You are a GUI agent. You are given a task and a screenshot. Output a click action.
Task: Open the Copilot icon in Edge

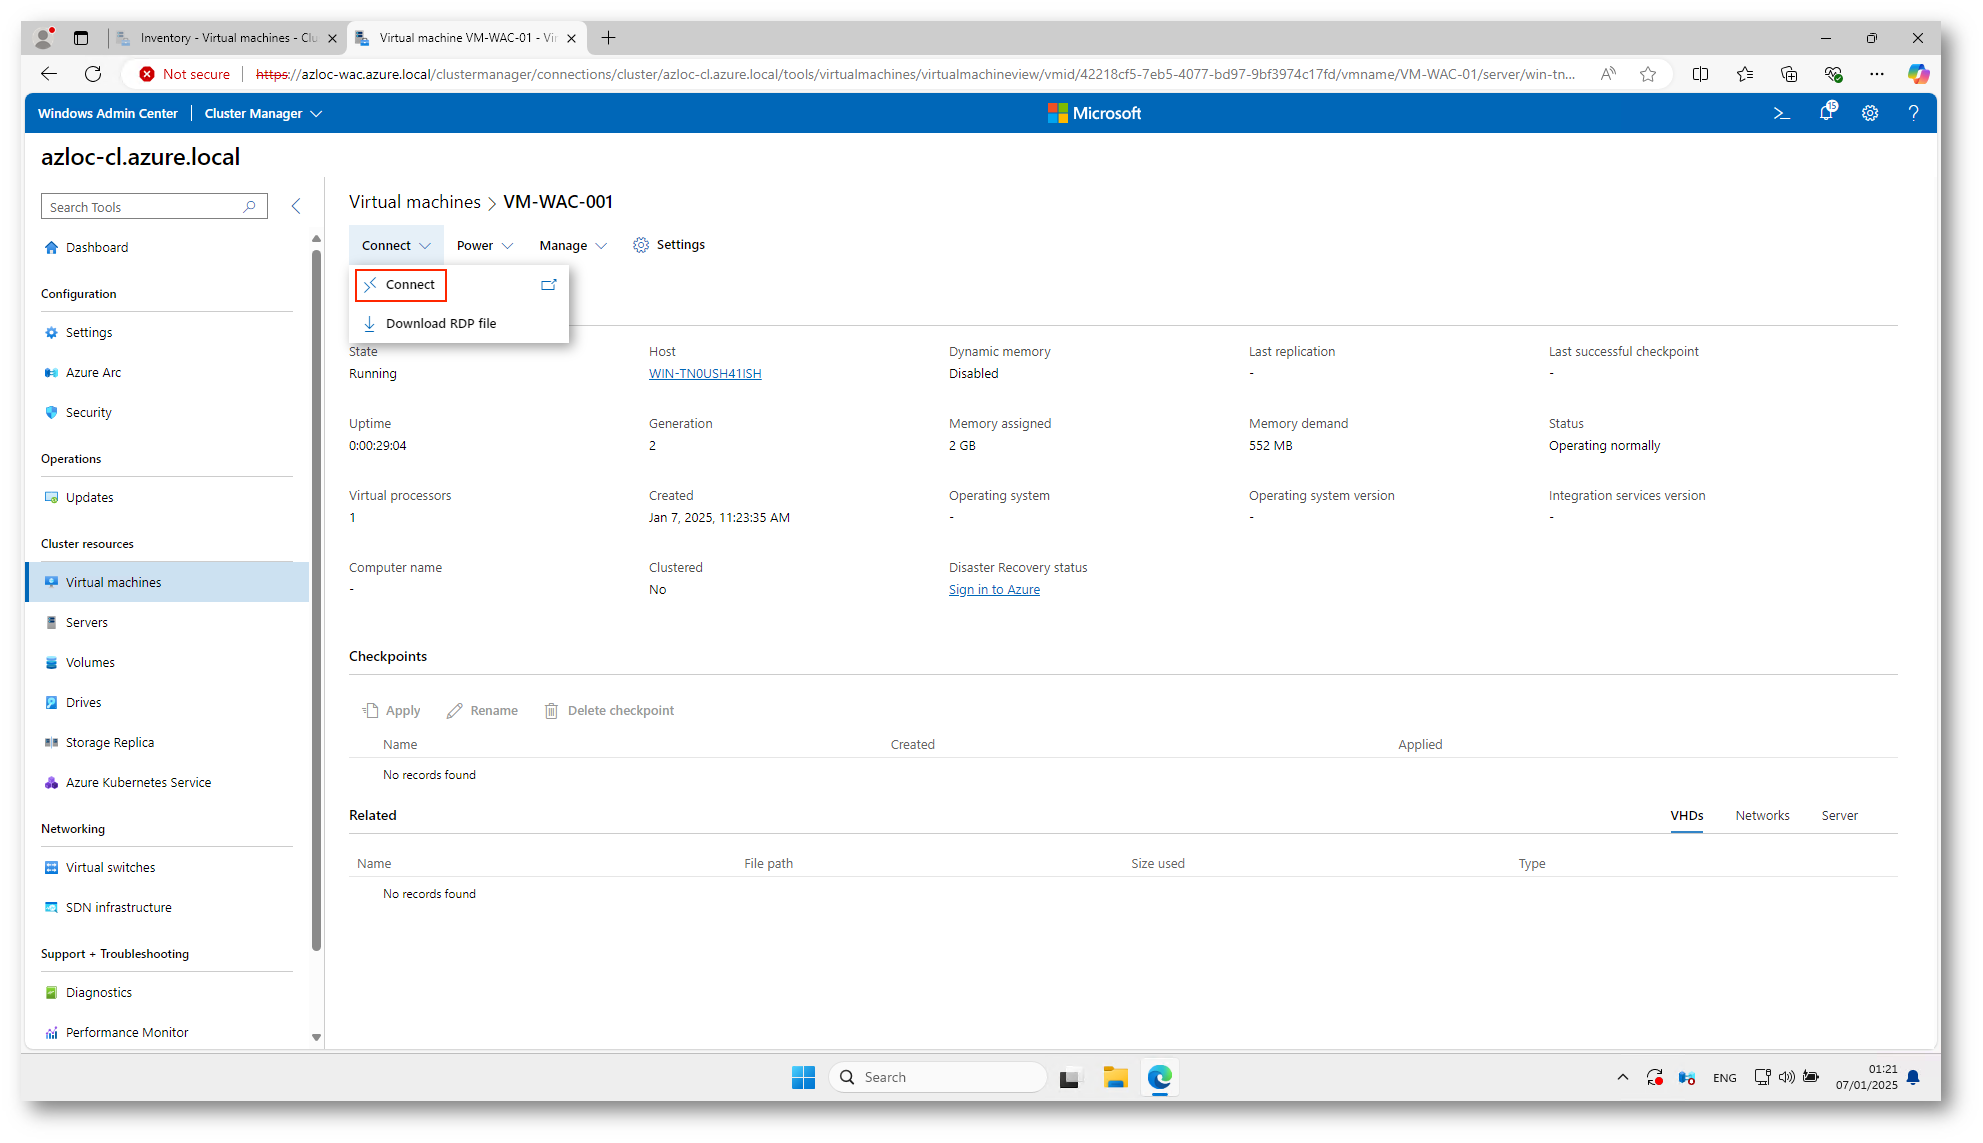[1918, 74]
